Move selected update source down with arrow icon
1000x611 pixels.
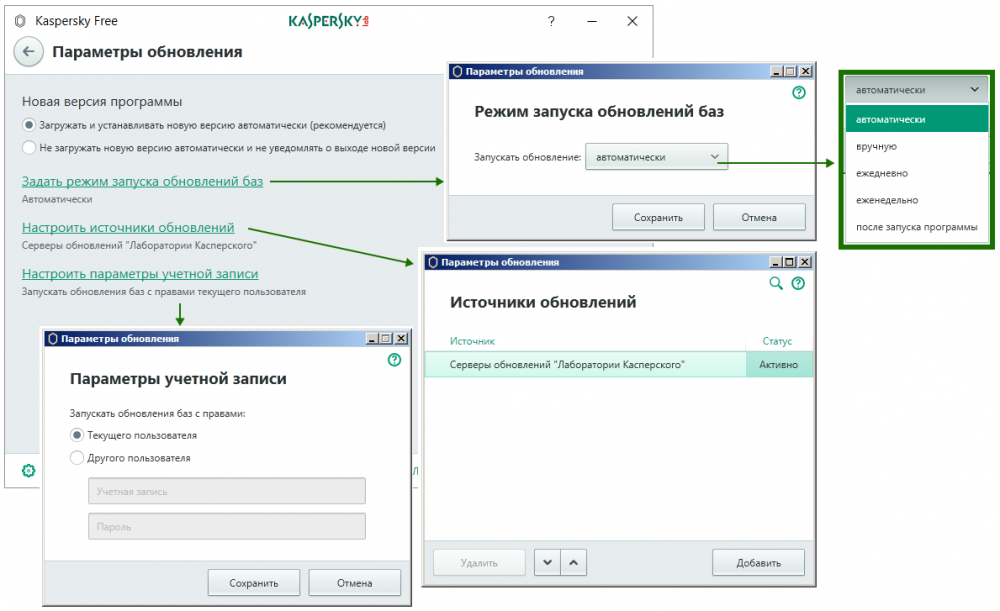click(x=546, y=562)
